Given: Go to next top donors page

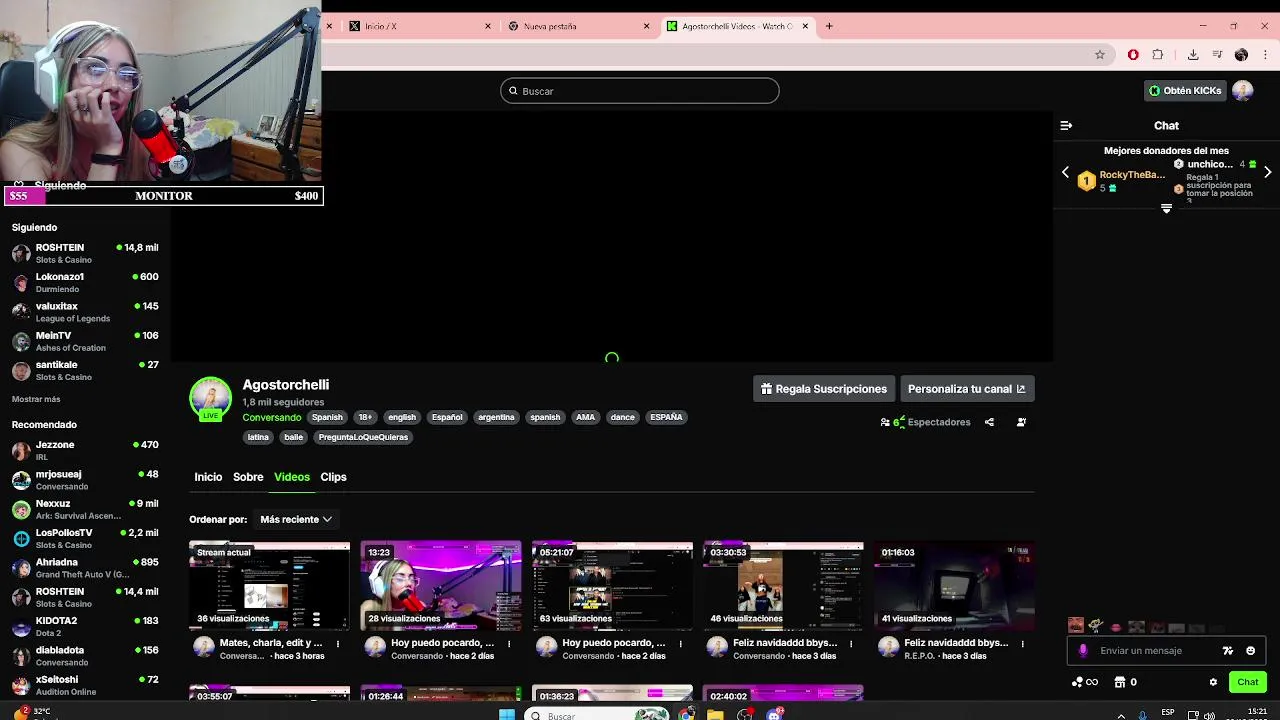Looking at the screenshot, I should (x=1267, y=172).
